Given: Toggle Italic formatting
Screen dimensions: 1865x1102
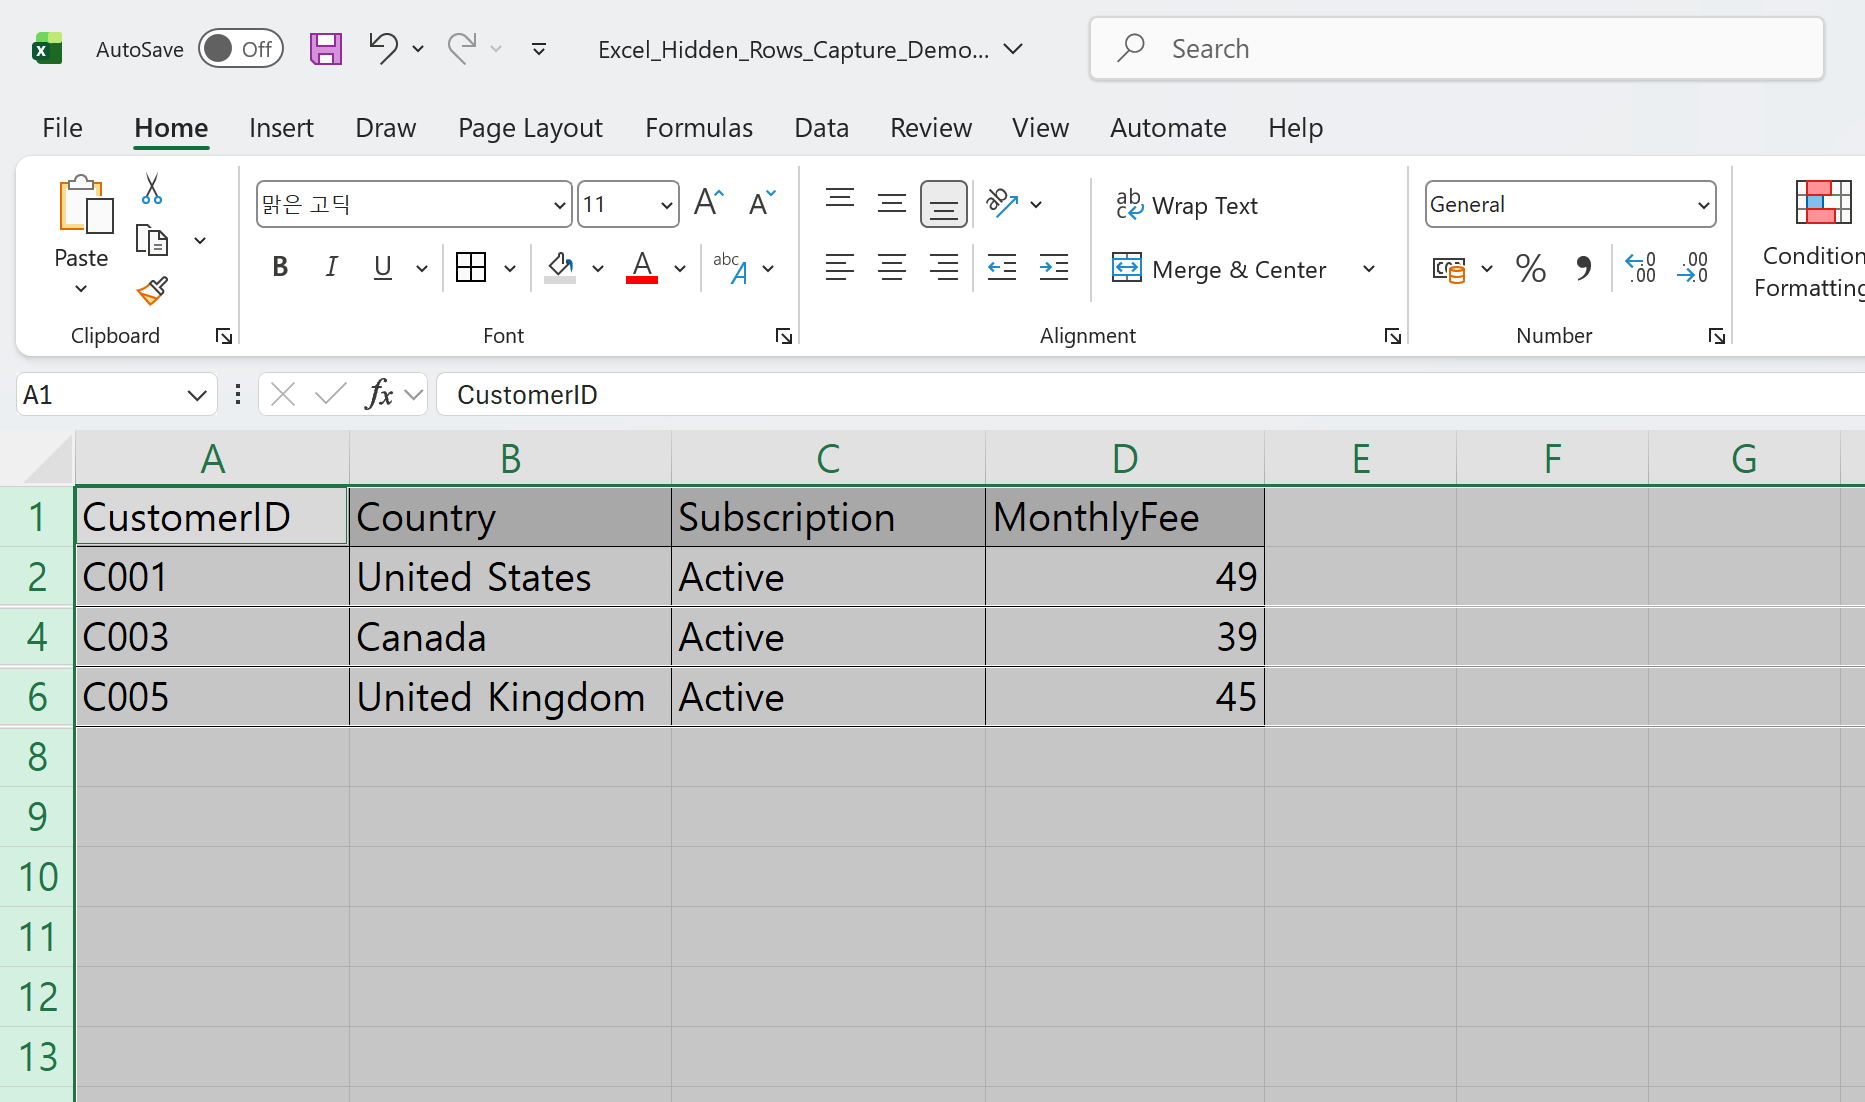Looking at the screenshot, I should pyautogui.click(x=331, y=268).
